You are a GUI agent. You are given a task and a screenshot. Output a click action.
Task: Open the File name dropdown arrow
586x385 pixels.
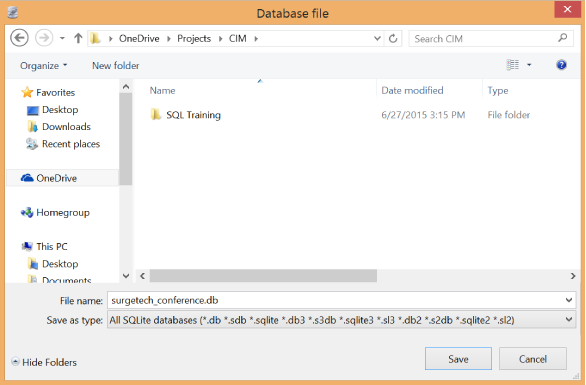(569, 300)
